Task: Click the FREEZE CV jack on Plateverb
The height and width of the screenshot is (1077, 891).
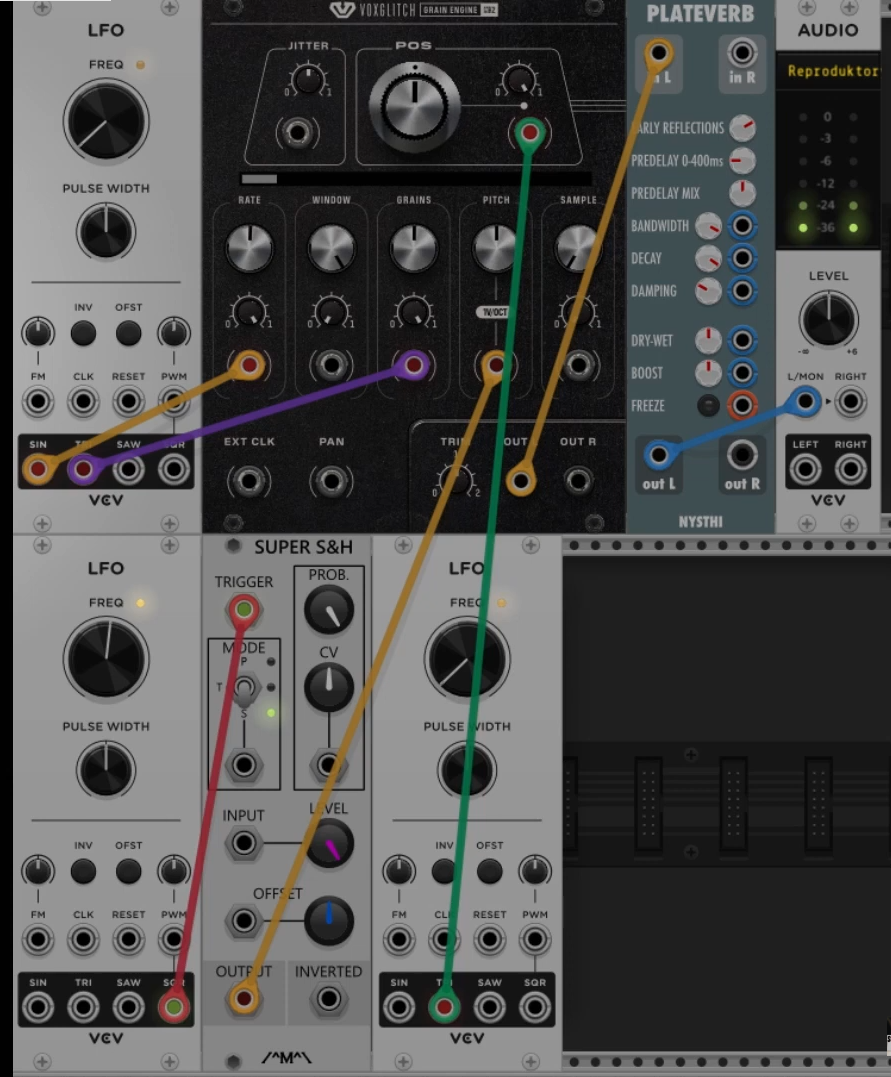Action: pos(742,405)
